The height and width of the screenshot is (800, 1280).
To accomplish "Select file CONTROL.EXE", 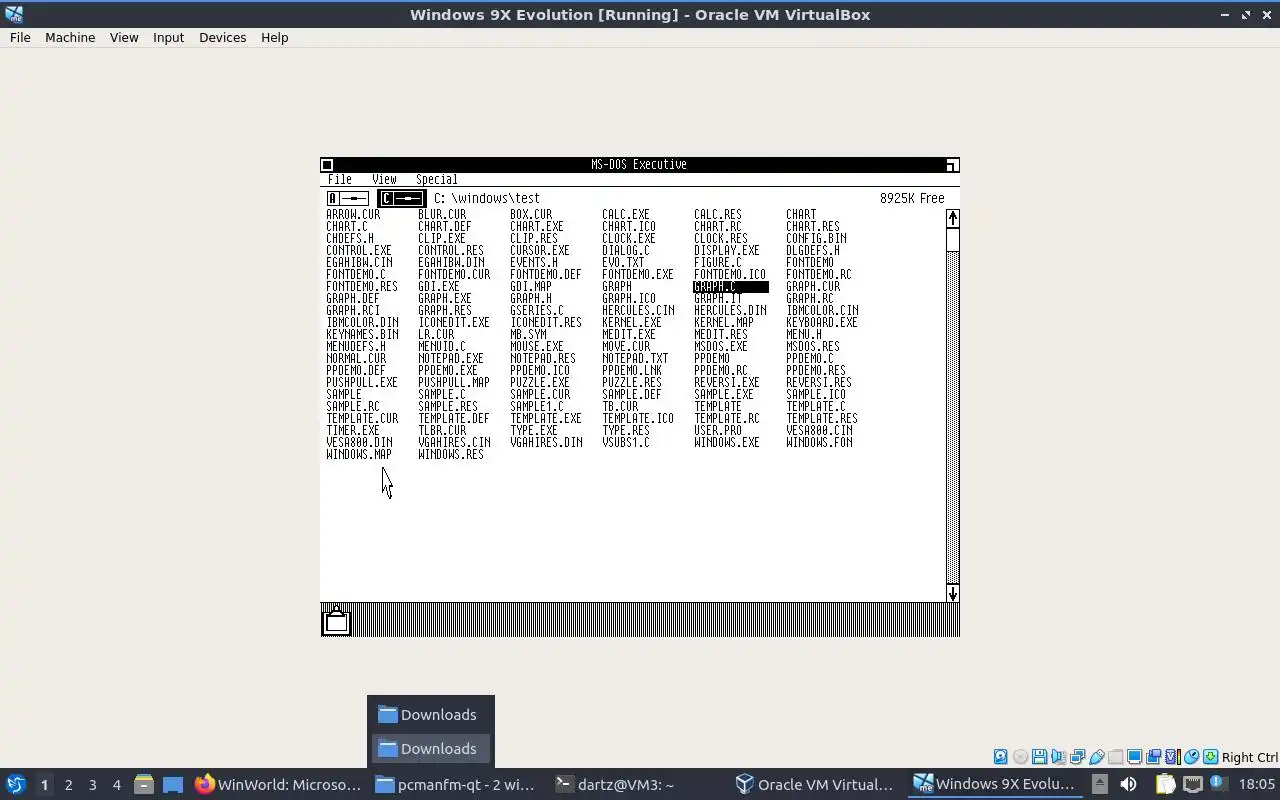I will [358, 250].
